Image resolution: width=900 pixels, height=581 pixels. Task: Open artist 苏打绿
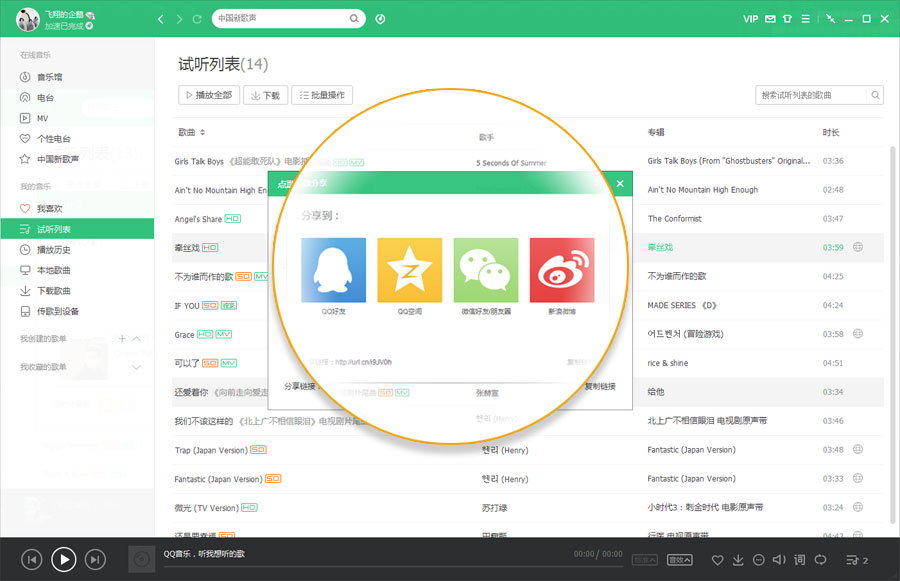(494, 508)
